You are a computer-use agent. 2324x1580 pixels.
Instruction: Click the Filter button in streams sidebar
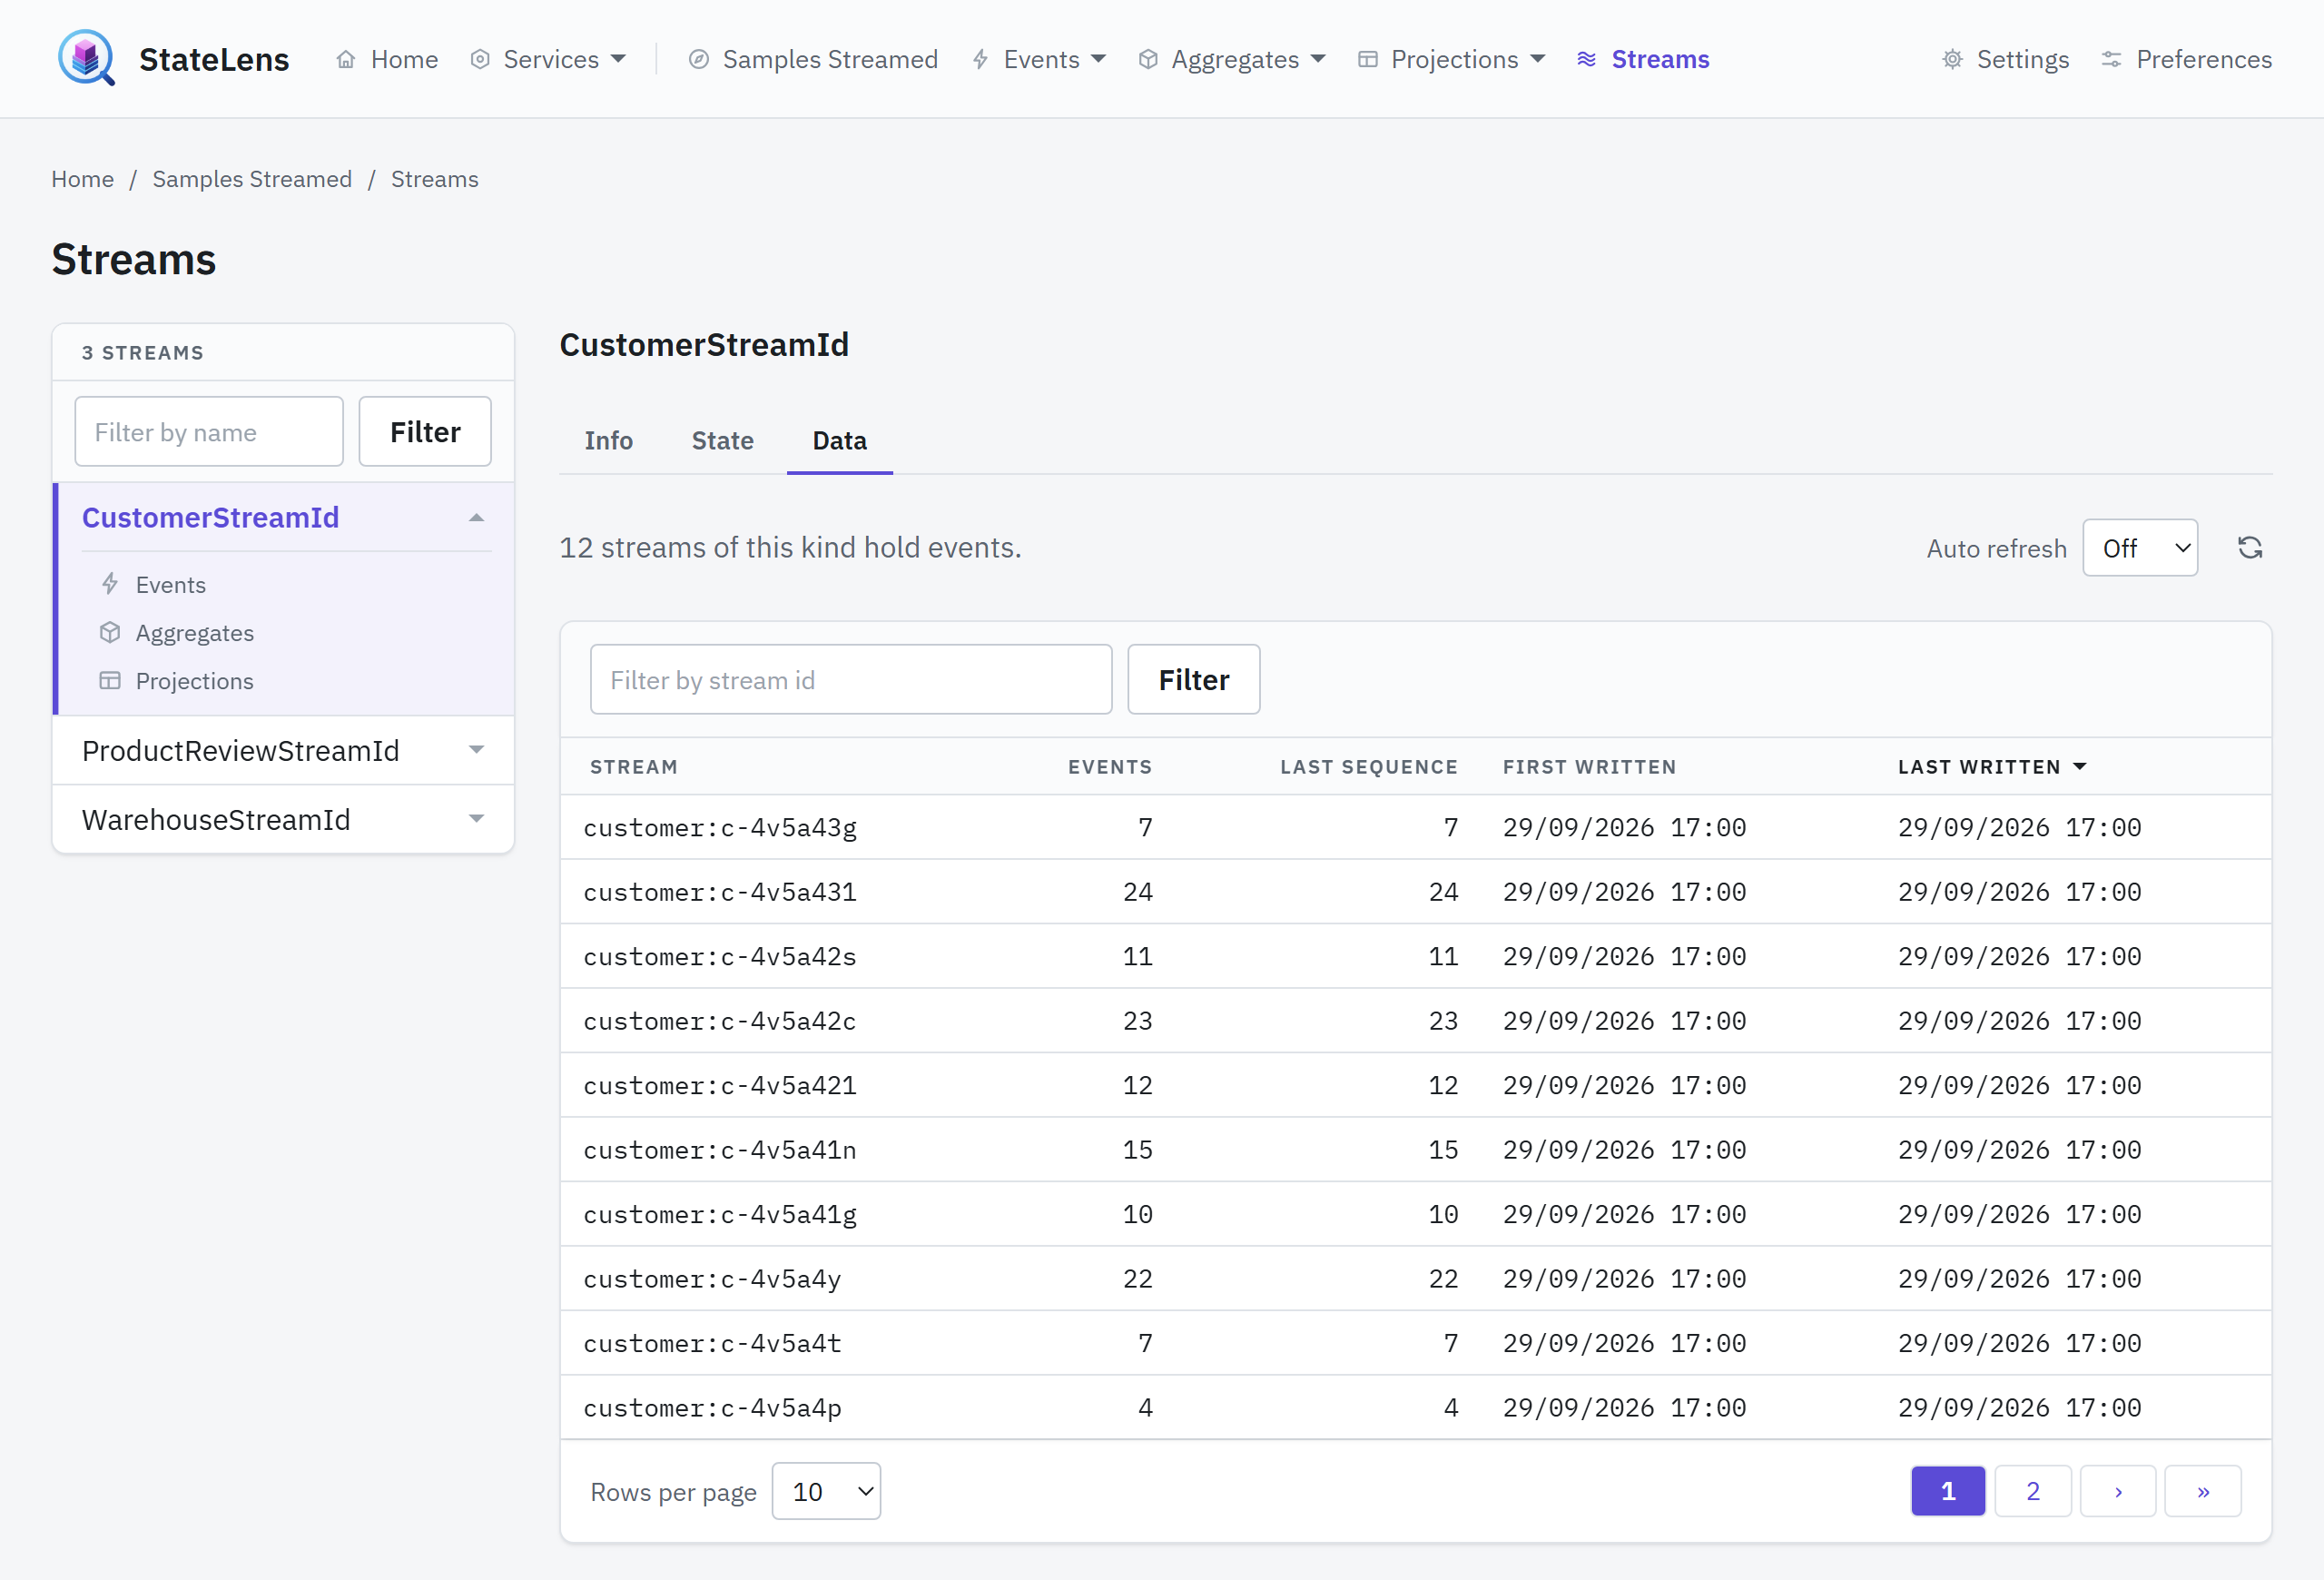point(425,432)
